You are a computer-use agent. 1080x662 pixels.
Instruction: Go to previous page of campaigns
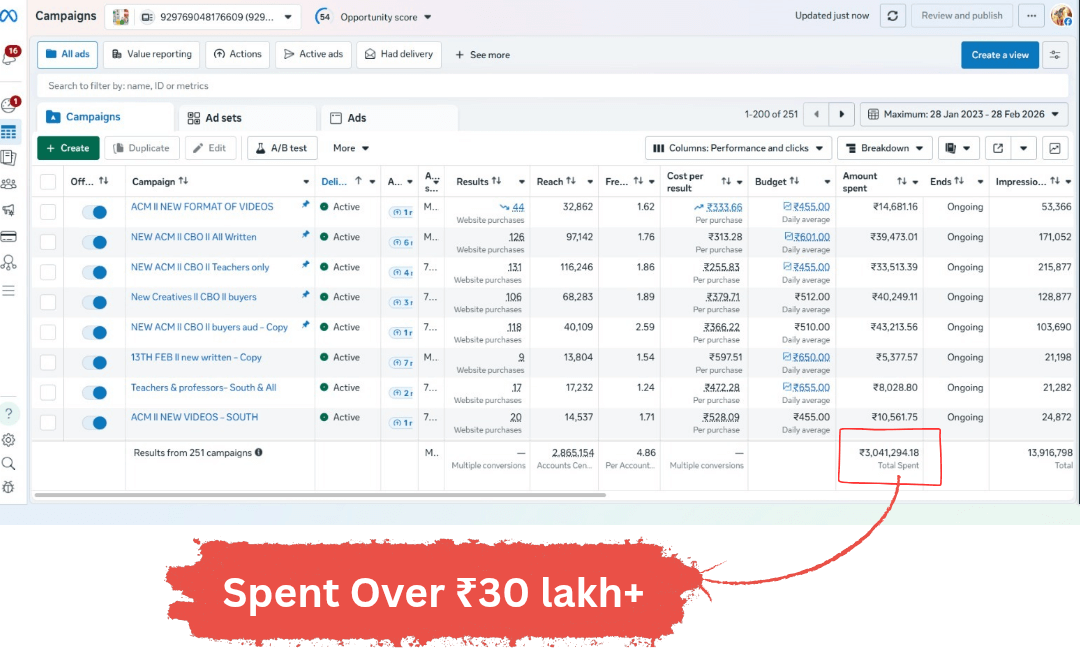pyautogui.click(x=816, y=114)
